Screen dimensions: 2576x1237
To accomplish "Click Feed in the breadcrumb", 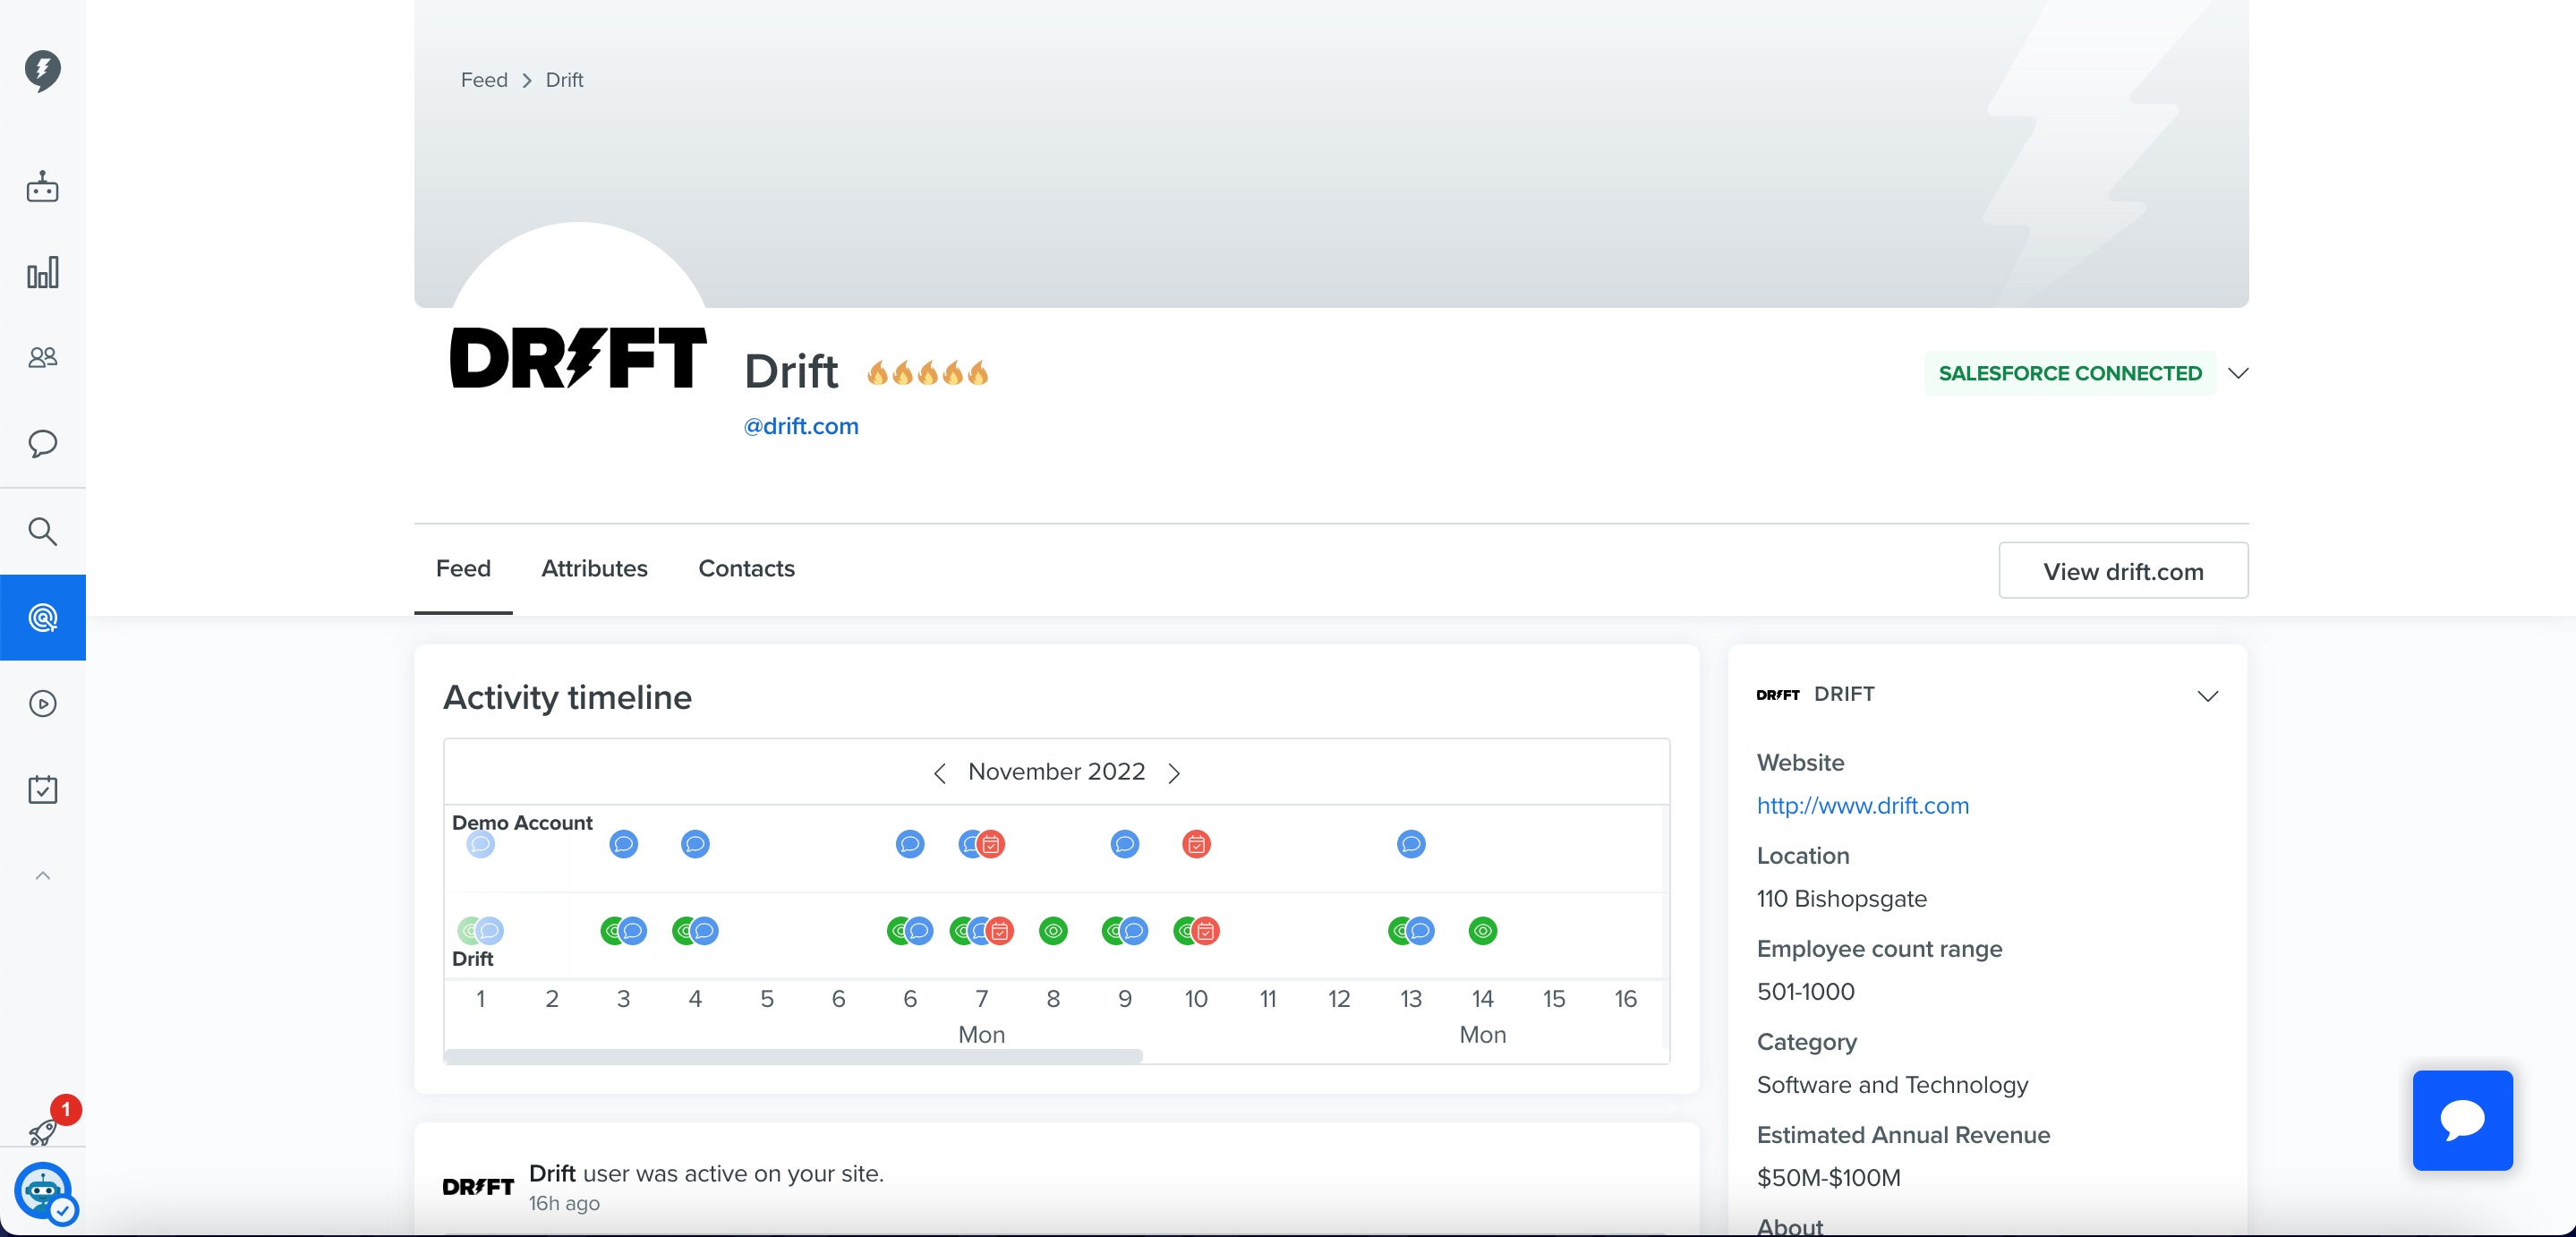I will click(x=484, y=80).
